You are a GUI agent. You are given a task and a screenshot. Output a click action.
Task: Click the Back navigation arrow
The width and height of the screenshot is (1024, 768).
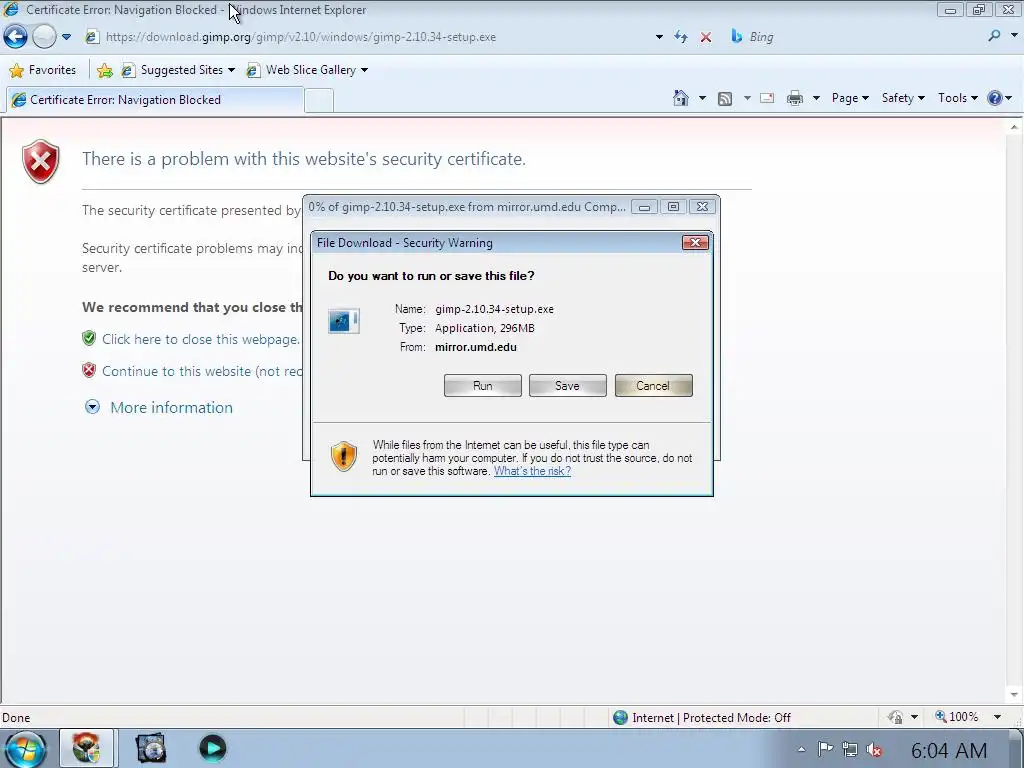tap(16, 37)
